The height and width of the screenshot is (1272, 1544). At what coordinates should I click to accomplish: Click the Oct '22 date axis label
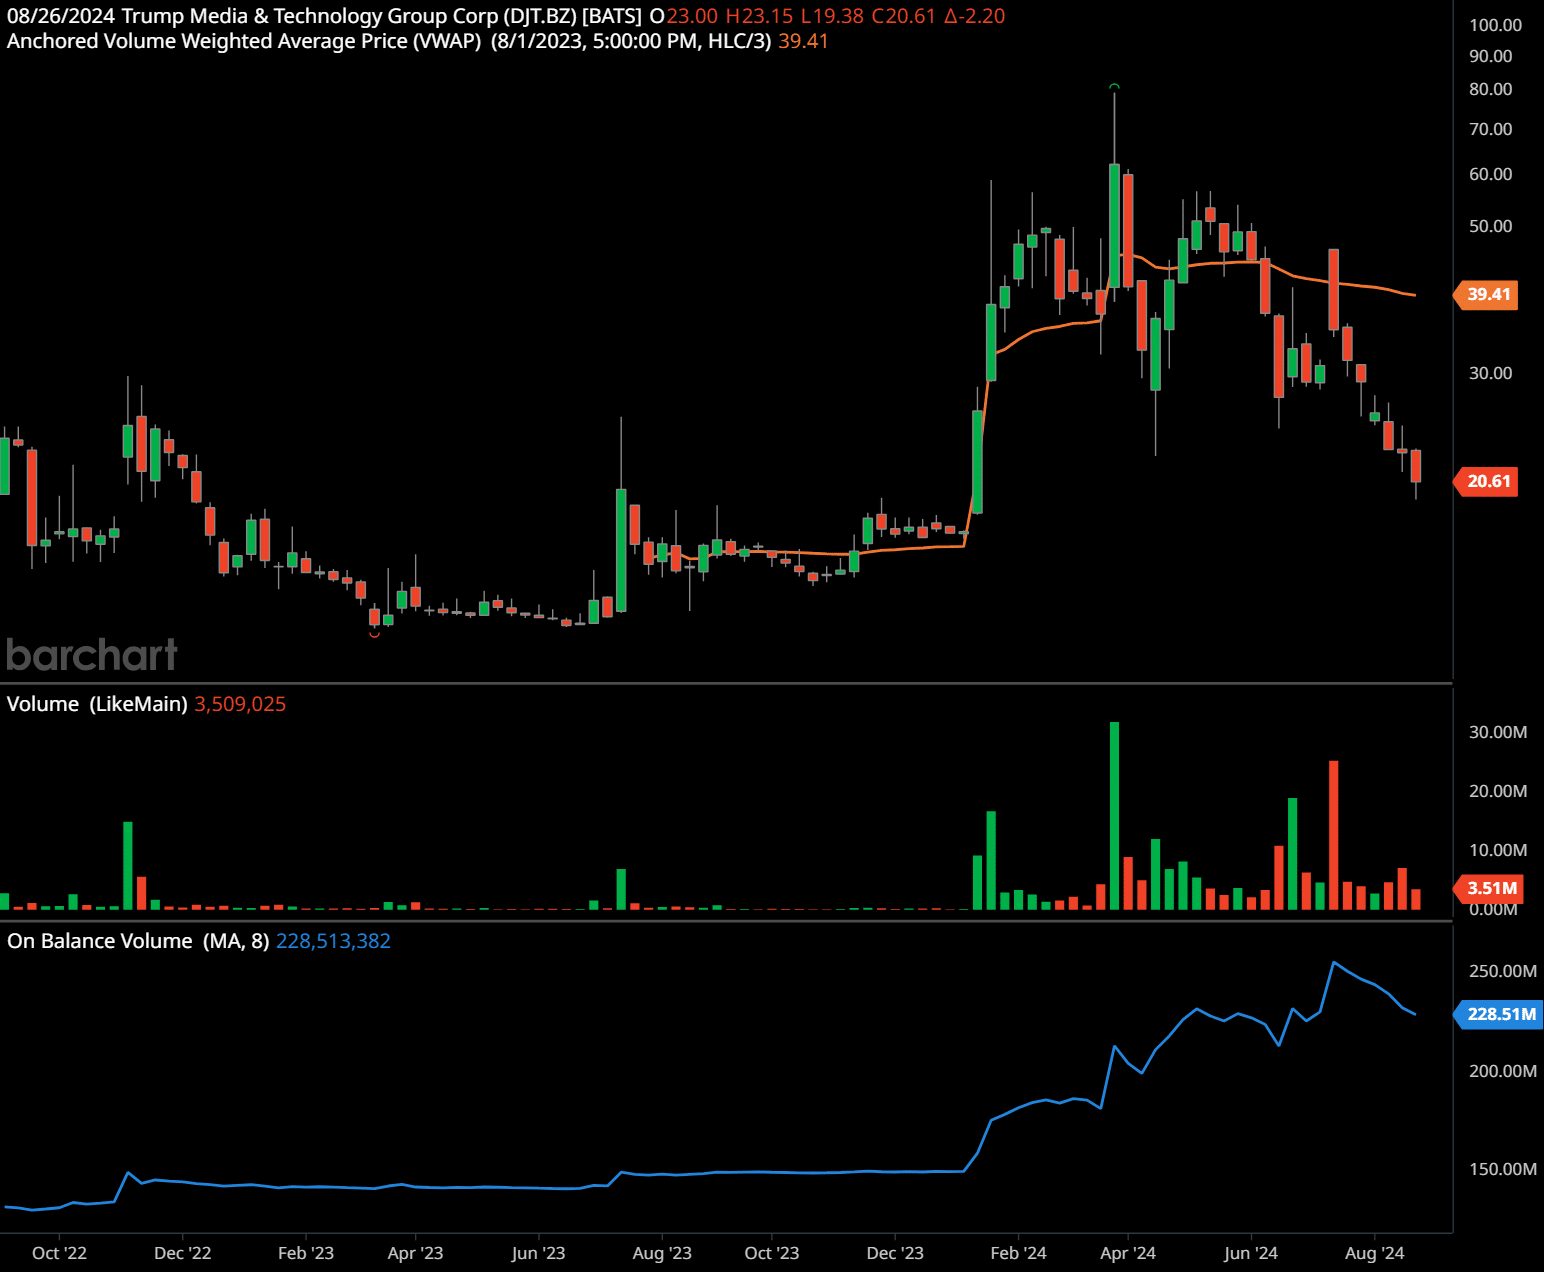pos(59,1253)
